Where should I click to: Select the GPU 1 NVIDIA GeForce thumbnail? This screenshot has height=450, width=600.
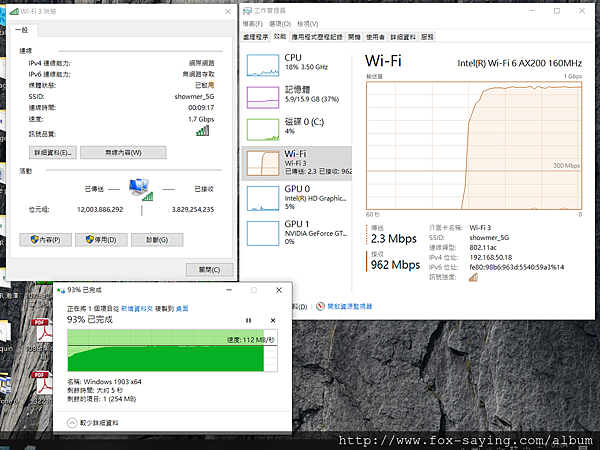[263, 233]
